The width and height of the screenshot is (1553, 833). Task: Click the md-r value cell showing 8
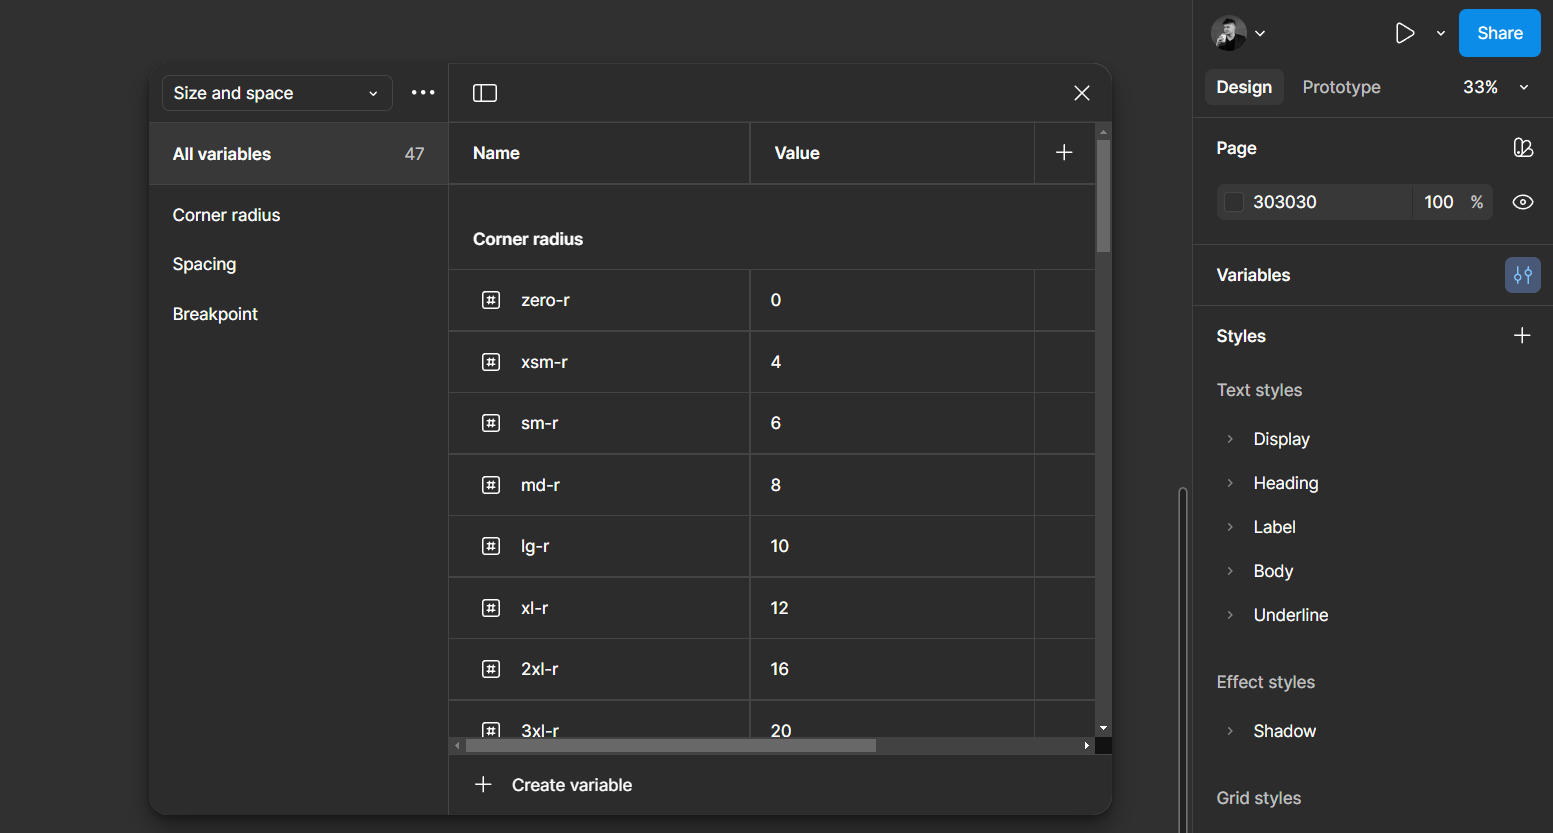[x=890, y=485]
